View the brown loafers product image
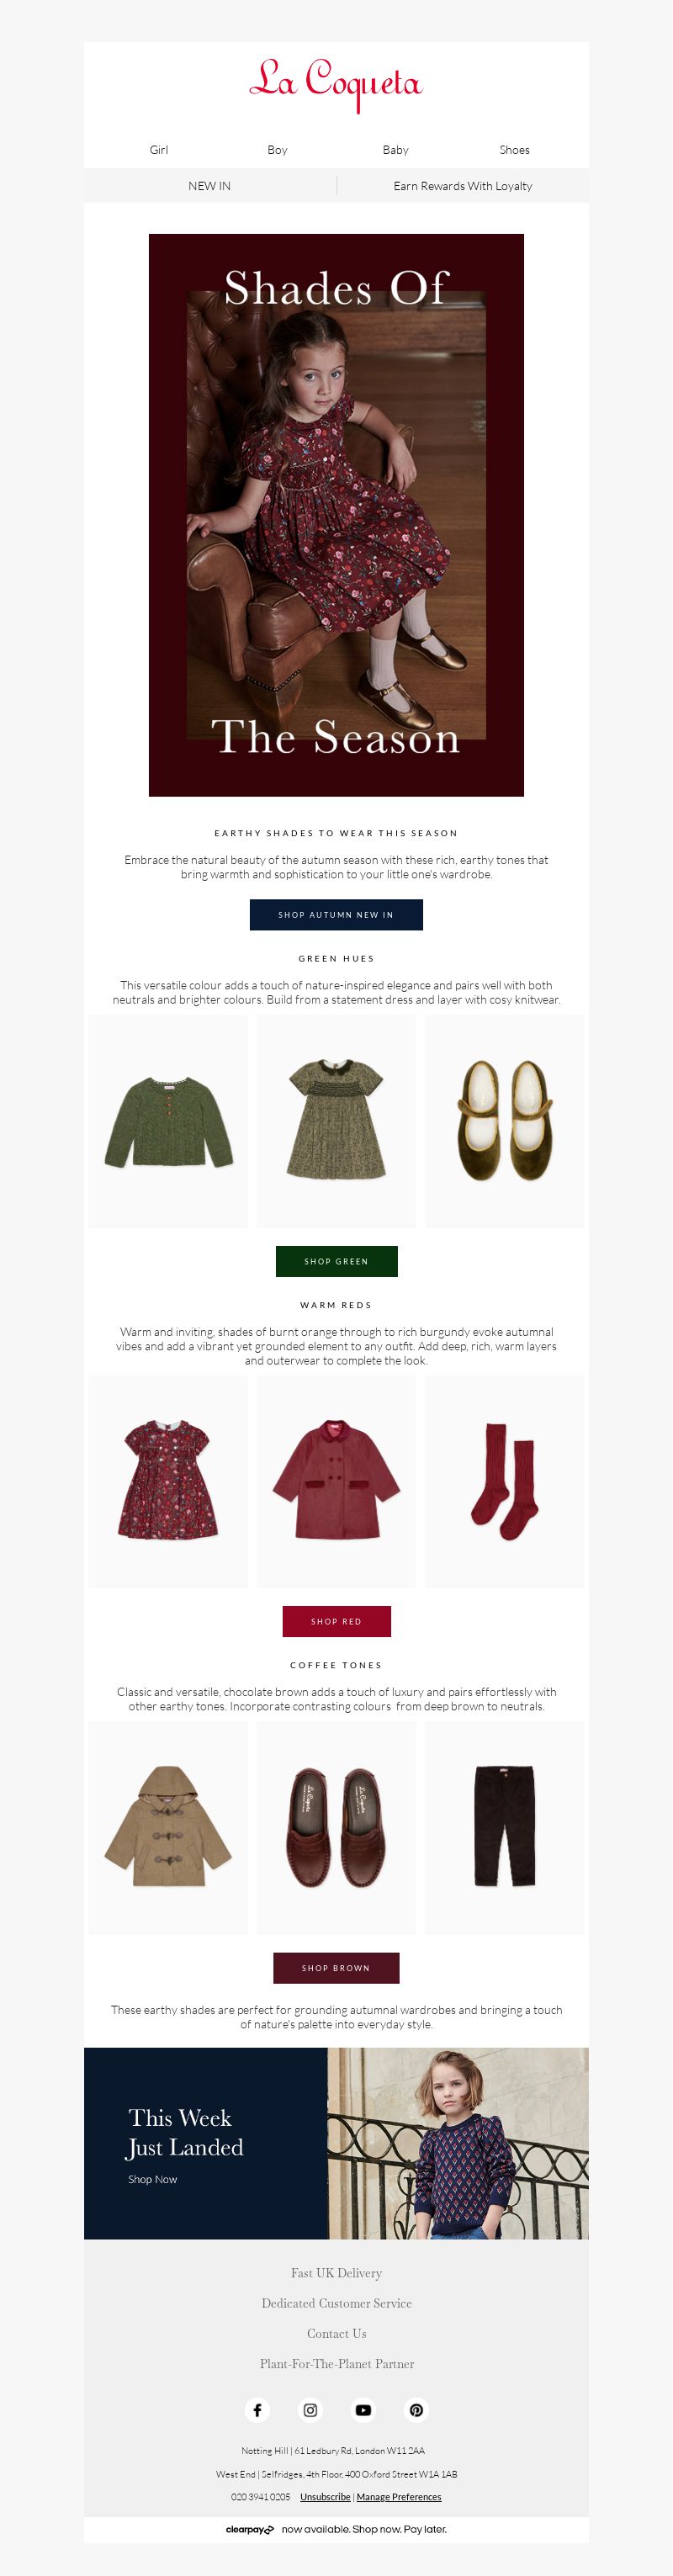This screenshot has width=673, height=2576. tap(336, 1828)
